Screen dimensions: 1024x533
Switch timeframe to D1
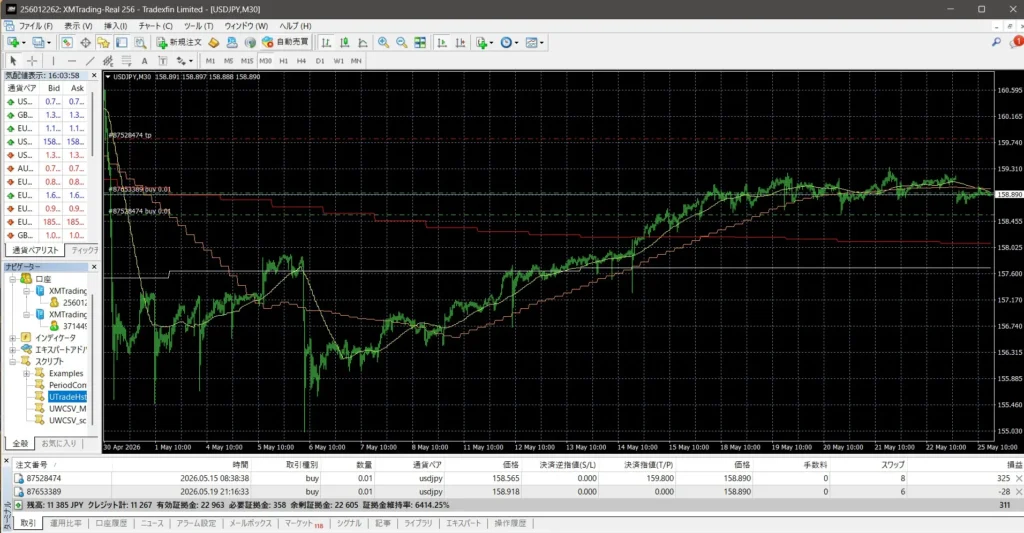pos(320,61)
